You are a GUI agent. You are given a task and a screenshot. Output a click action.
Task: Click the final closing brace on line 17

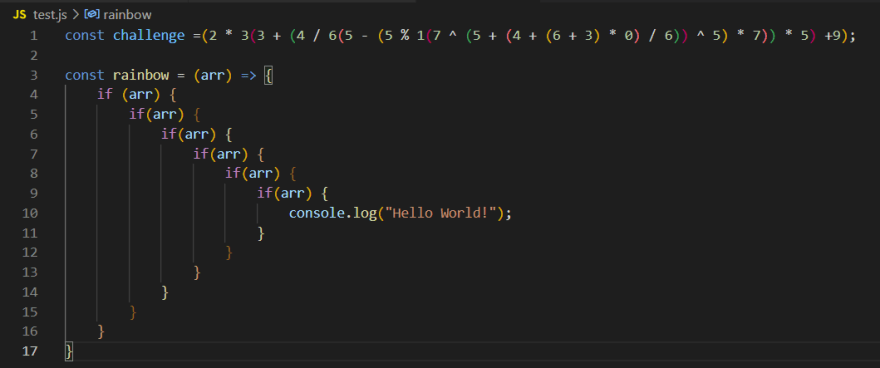[69, 351]
